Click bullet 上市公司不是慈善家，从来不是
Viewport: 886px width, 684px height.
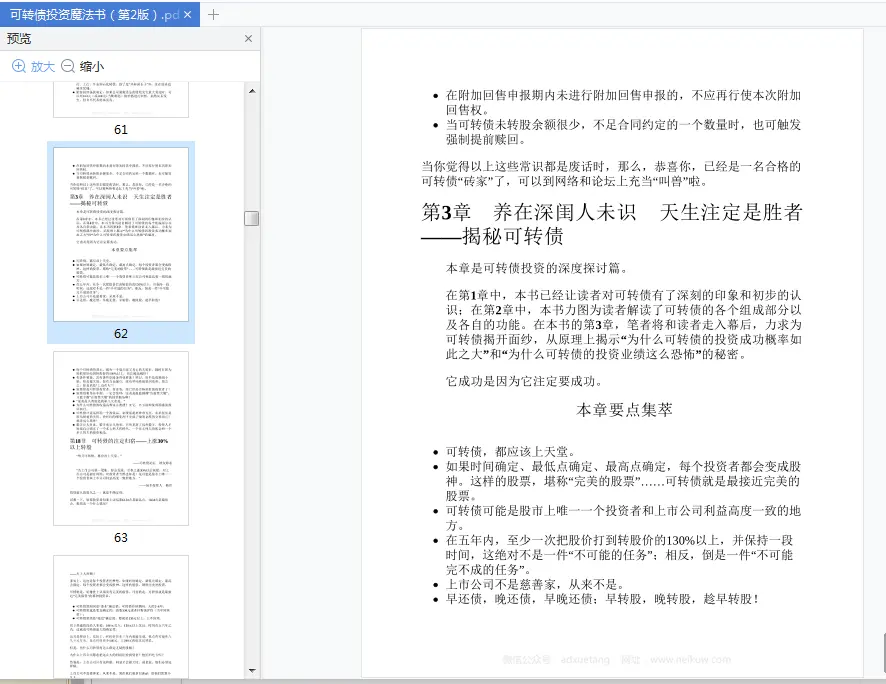coord(535,585)
